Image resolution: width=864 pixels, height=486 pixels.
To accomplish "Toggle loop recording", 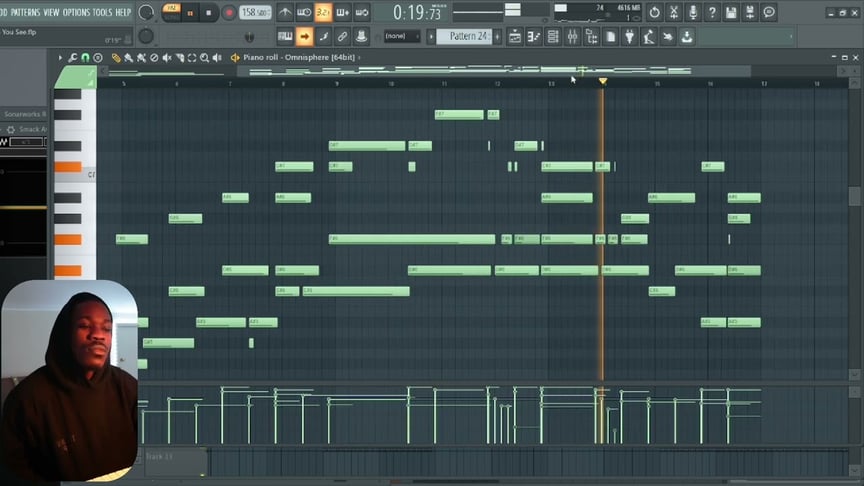I will pyautogui.click(x=361, y=12).
